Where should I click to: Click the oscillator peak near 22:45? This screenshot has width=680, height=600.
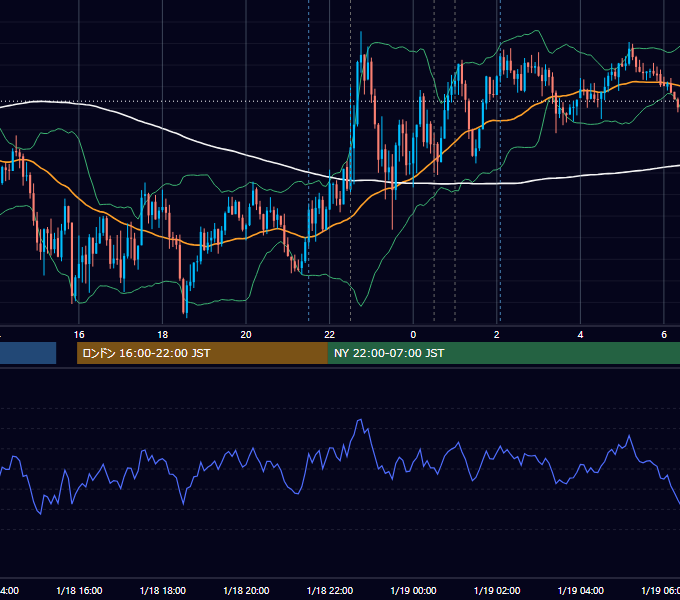tap(360, 420)
